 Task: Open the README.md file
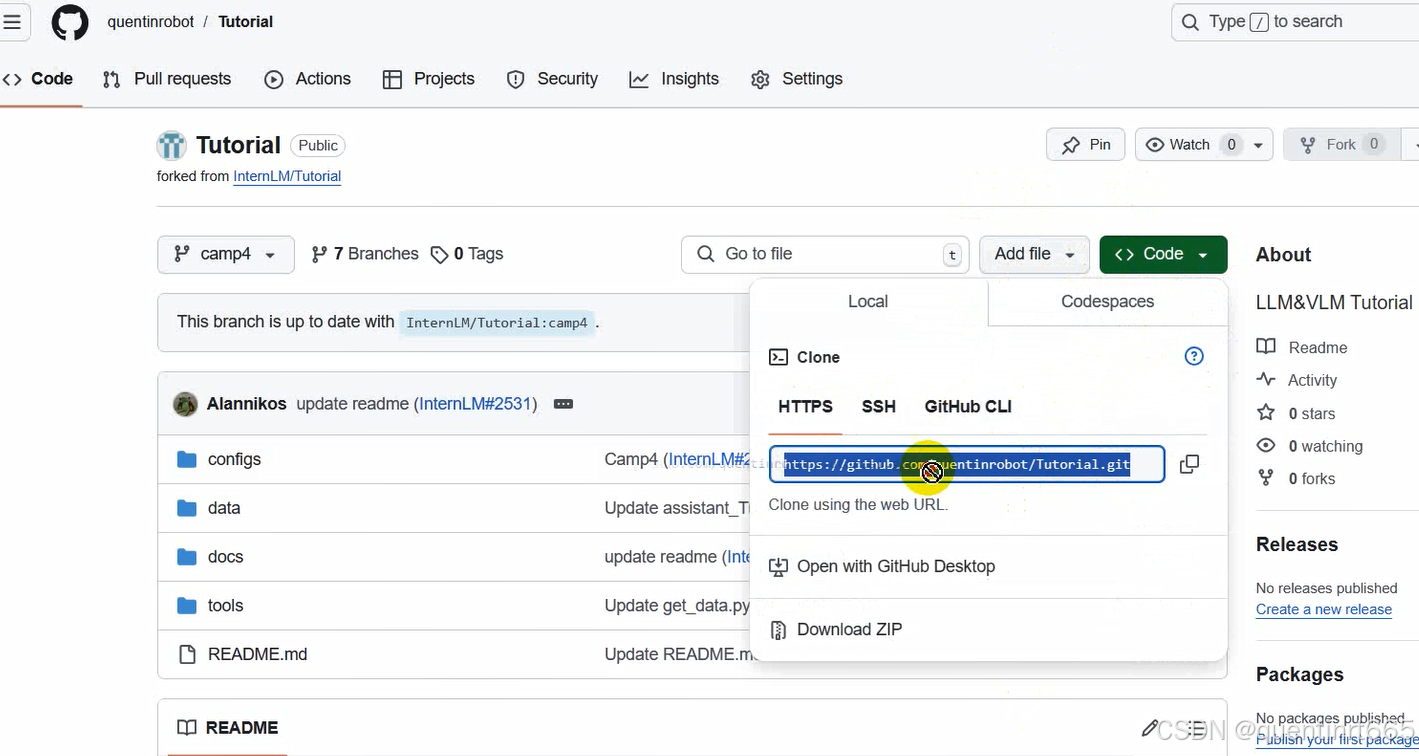tap(257, 654)
